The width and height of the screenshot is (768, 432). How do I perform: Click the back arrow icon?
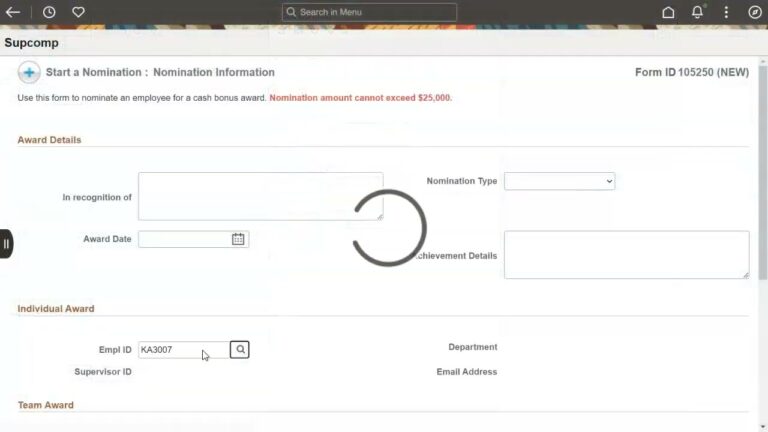[13, 12]
